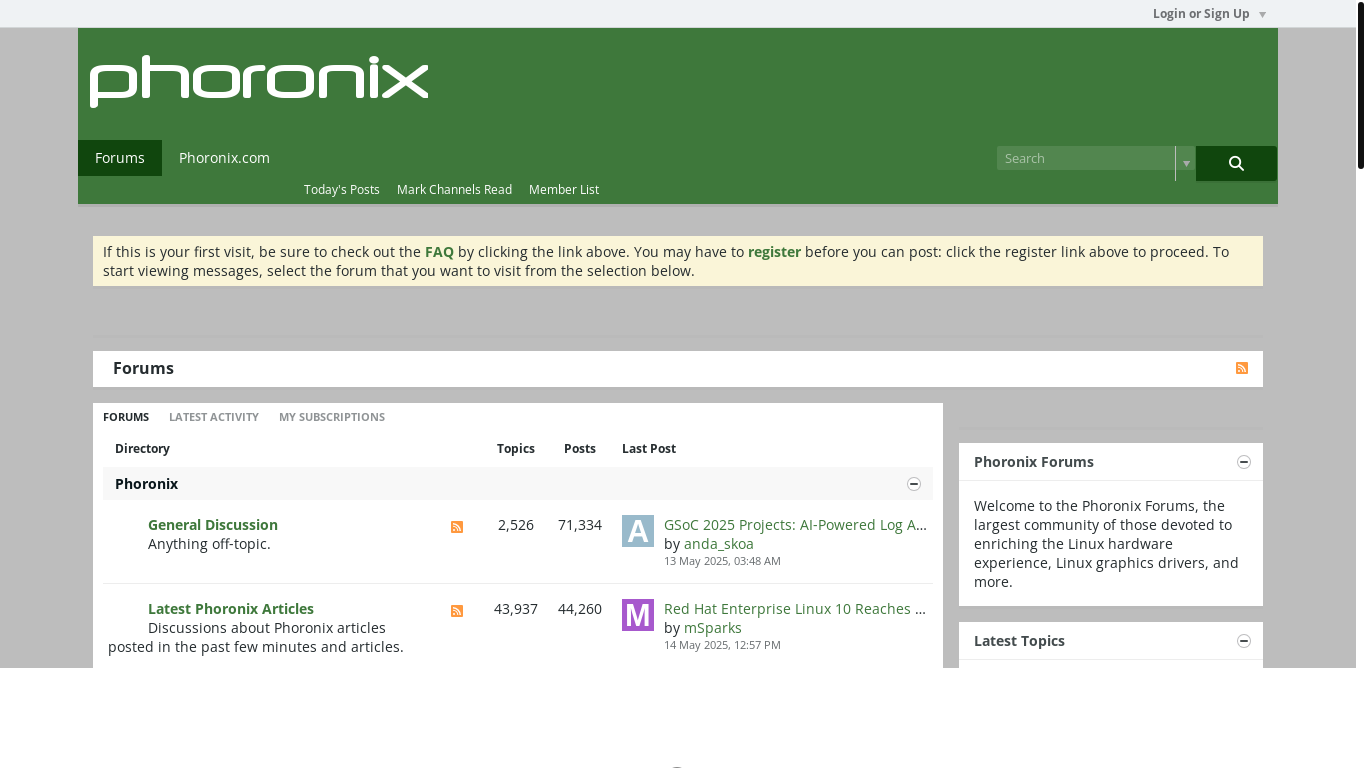Open the FAQ link in notice
The width and height of the screenshot is (1366, 768).
439,252
